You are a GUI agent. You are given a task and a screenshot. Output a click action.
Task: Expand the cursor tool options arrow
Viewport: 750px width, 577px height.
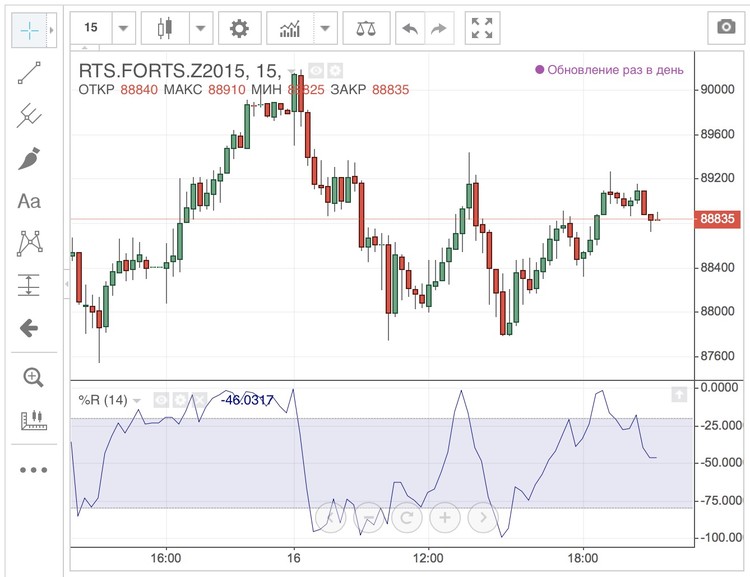point(52,30)
